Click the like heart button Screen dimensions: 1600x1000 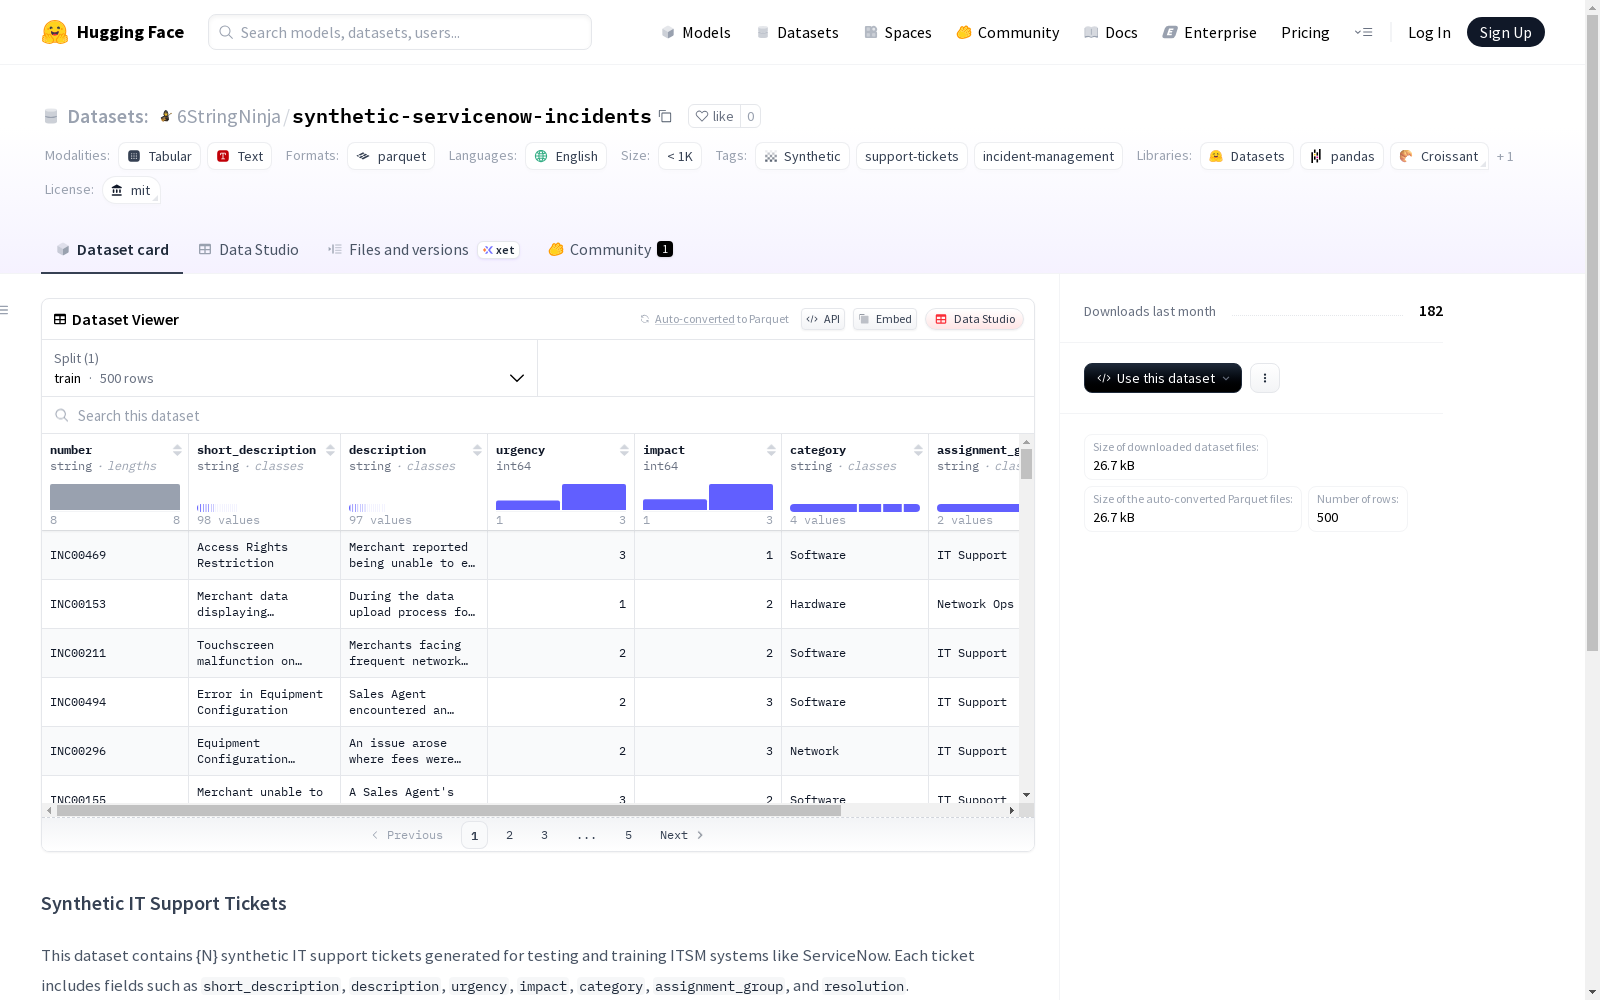pos(715,116)
